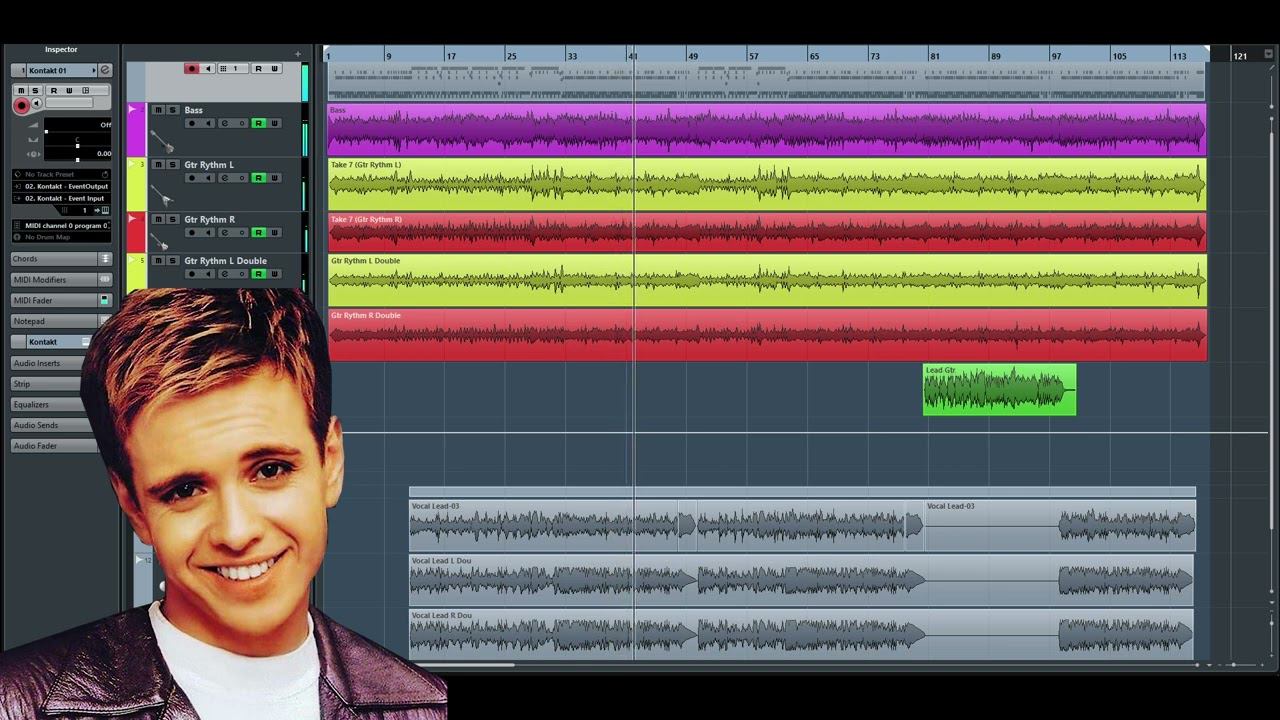Click the Chords section setup icon

(105, 259)
